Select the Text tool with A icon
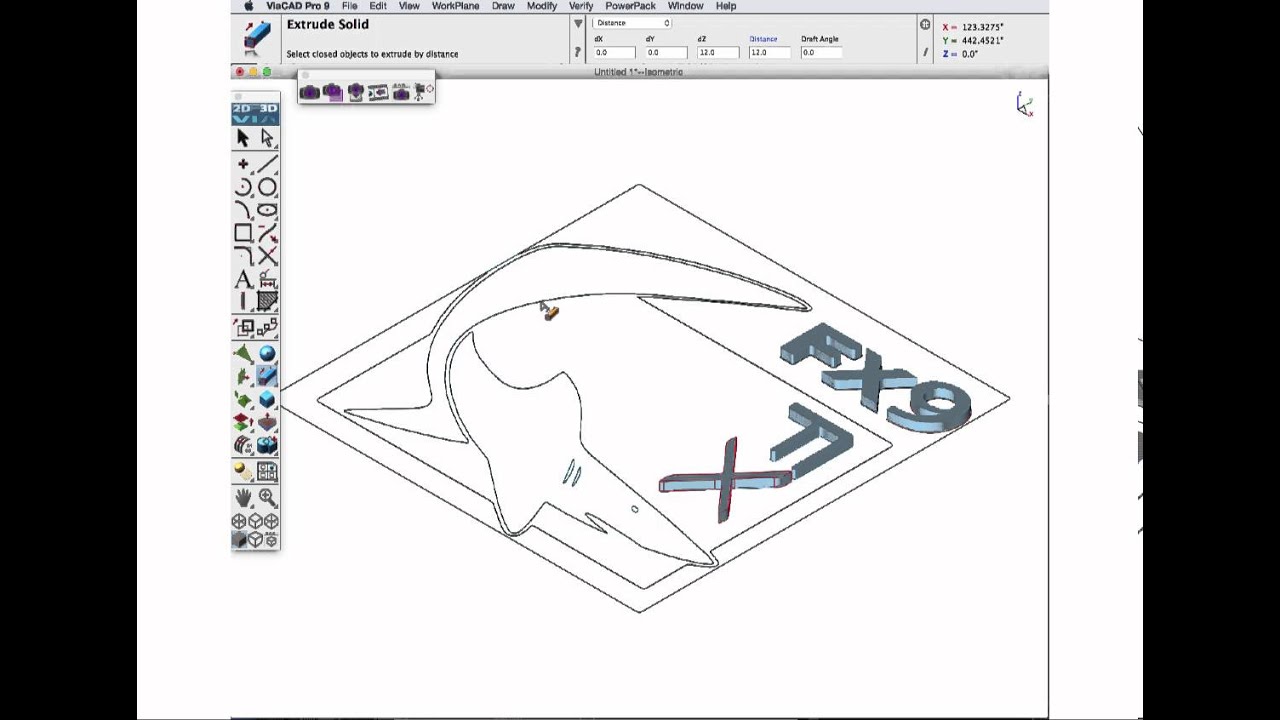 point(243,279)
